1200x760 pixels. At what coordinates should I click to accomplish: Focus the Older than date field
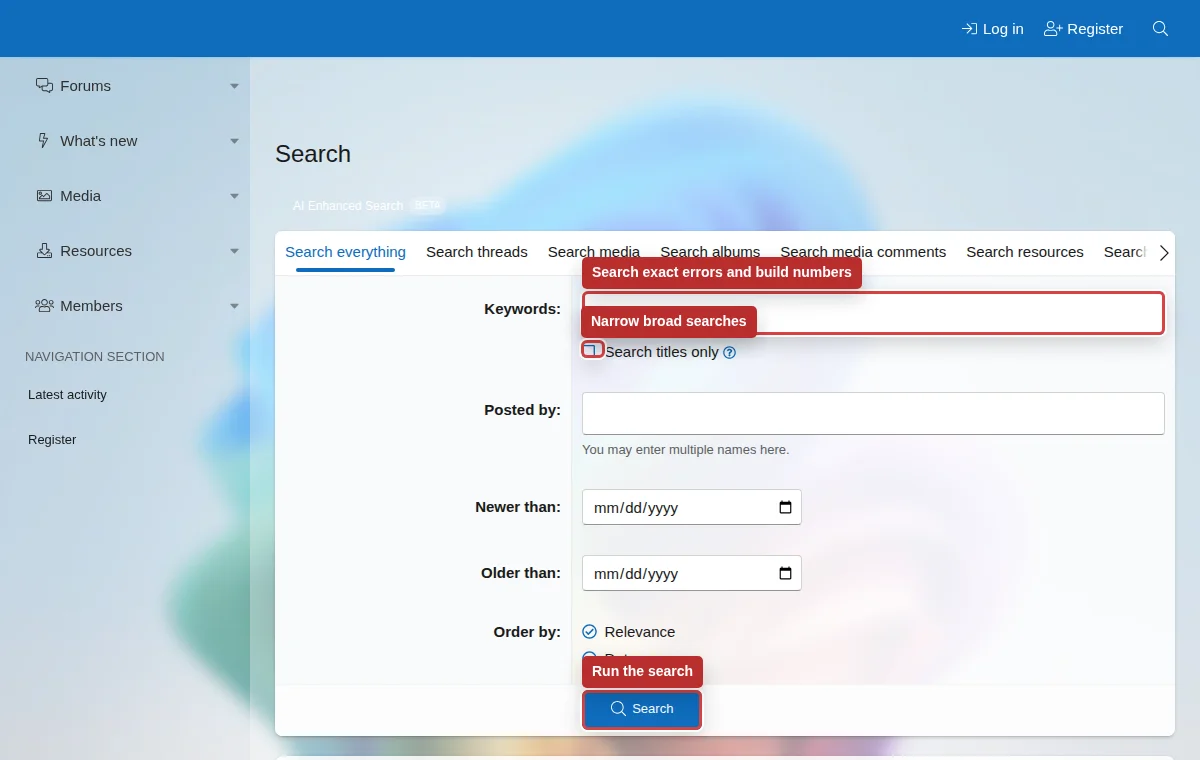click(691, 573)
